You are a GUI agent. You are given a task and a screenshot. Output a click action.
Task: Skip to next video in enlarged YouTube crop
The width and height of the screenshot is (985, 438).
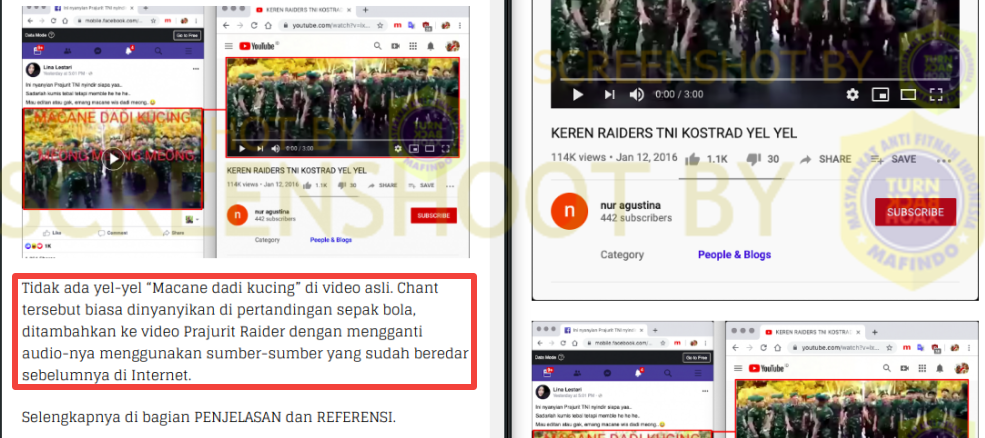coord(609,94)
